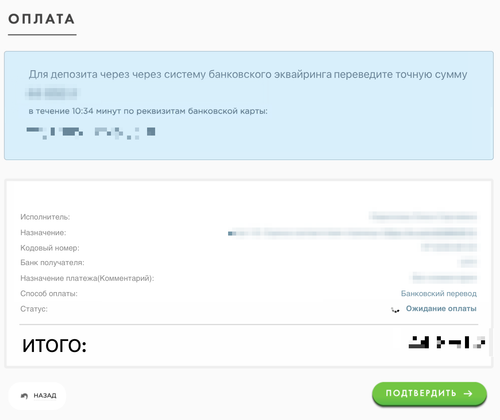Click the Назначение: label
Viewport: 500px width, 420px height.
43,233
